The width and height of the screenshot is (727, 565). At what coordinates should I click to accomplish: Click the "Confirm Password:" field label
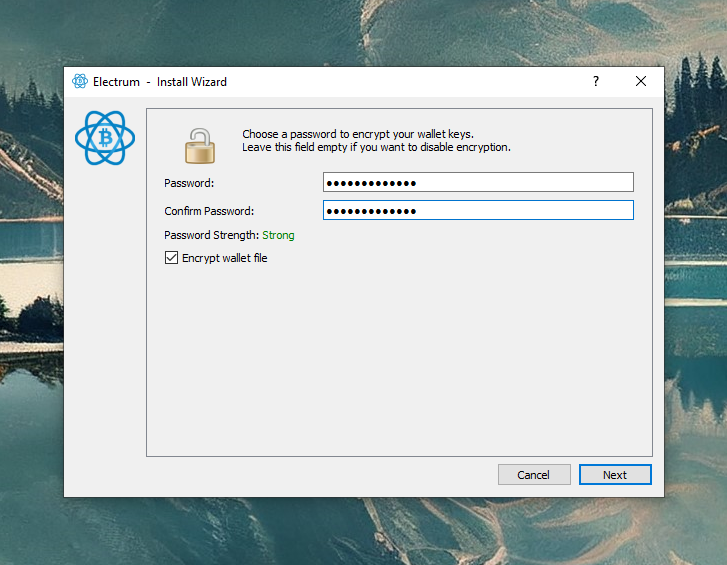coord(209,211)
